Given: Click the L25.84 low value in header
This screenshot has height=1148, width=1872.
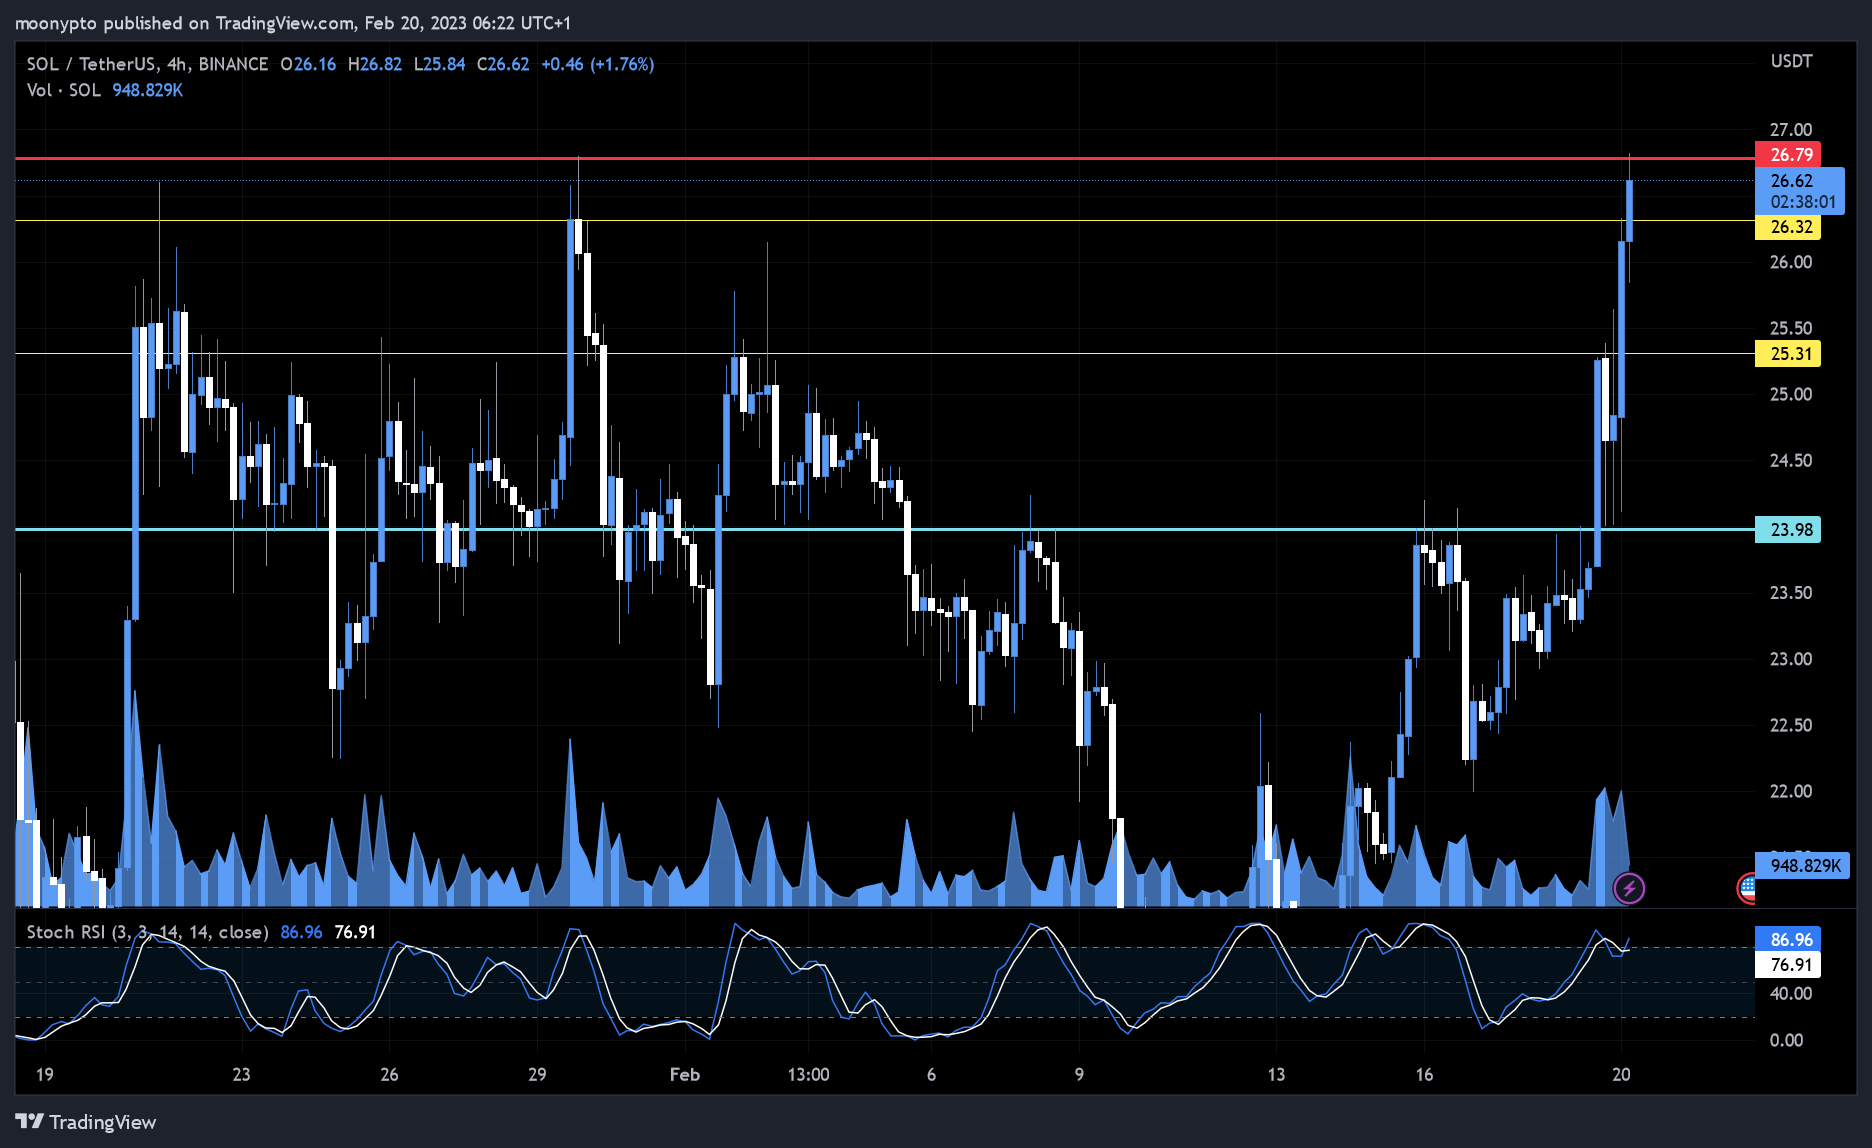Looking at the screenshot, I should (x=439, y=64).
